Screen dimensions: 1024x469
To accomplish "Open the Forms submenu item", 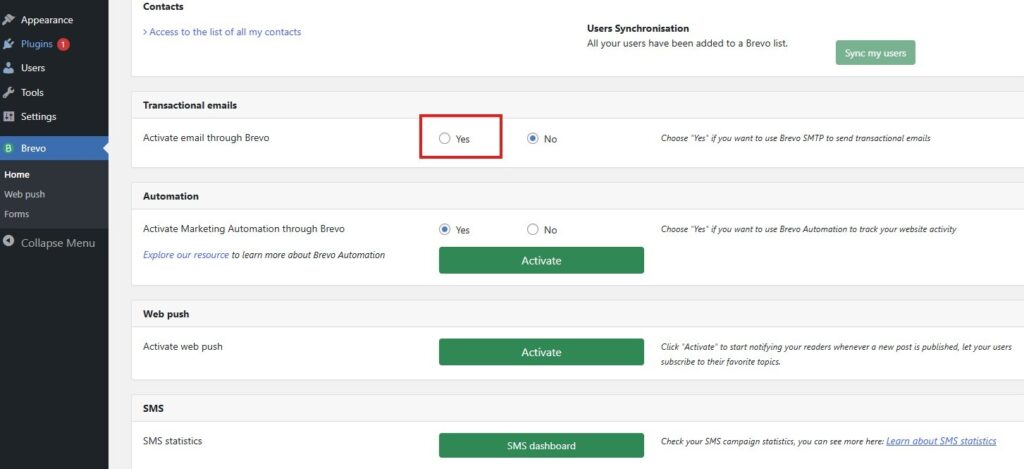I will point(17,213).
